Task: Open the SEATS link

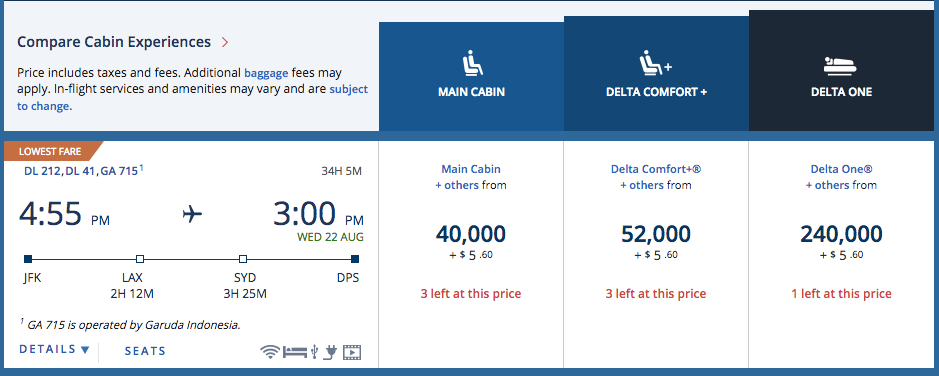Action: click(x=145, y=351)
